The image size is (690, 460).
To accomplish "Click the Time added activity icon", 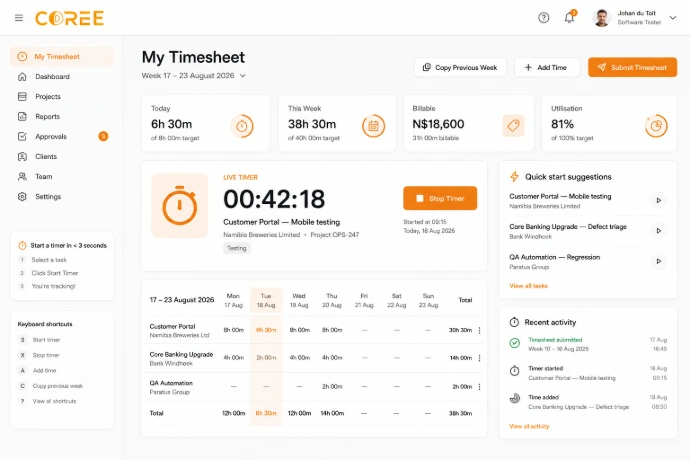I will (x=514, y=399).
